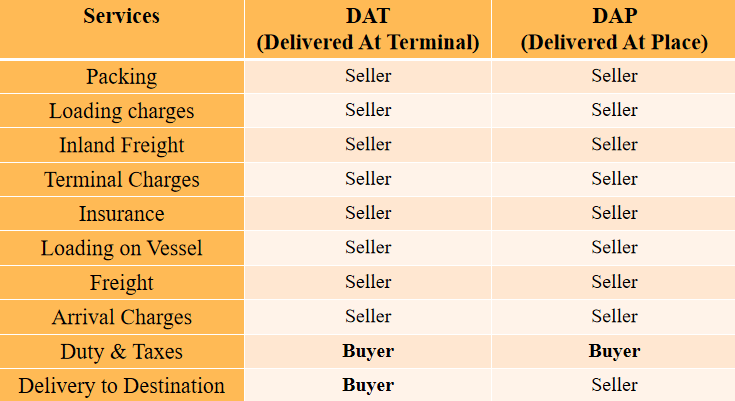Select the Arrival Charges row label
The width and height of the screenshot is (735, 401).
click(121, 317)
